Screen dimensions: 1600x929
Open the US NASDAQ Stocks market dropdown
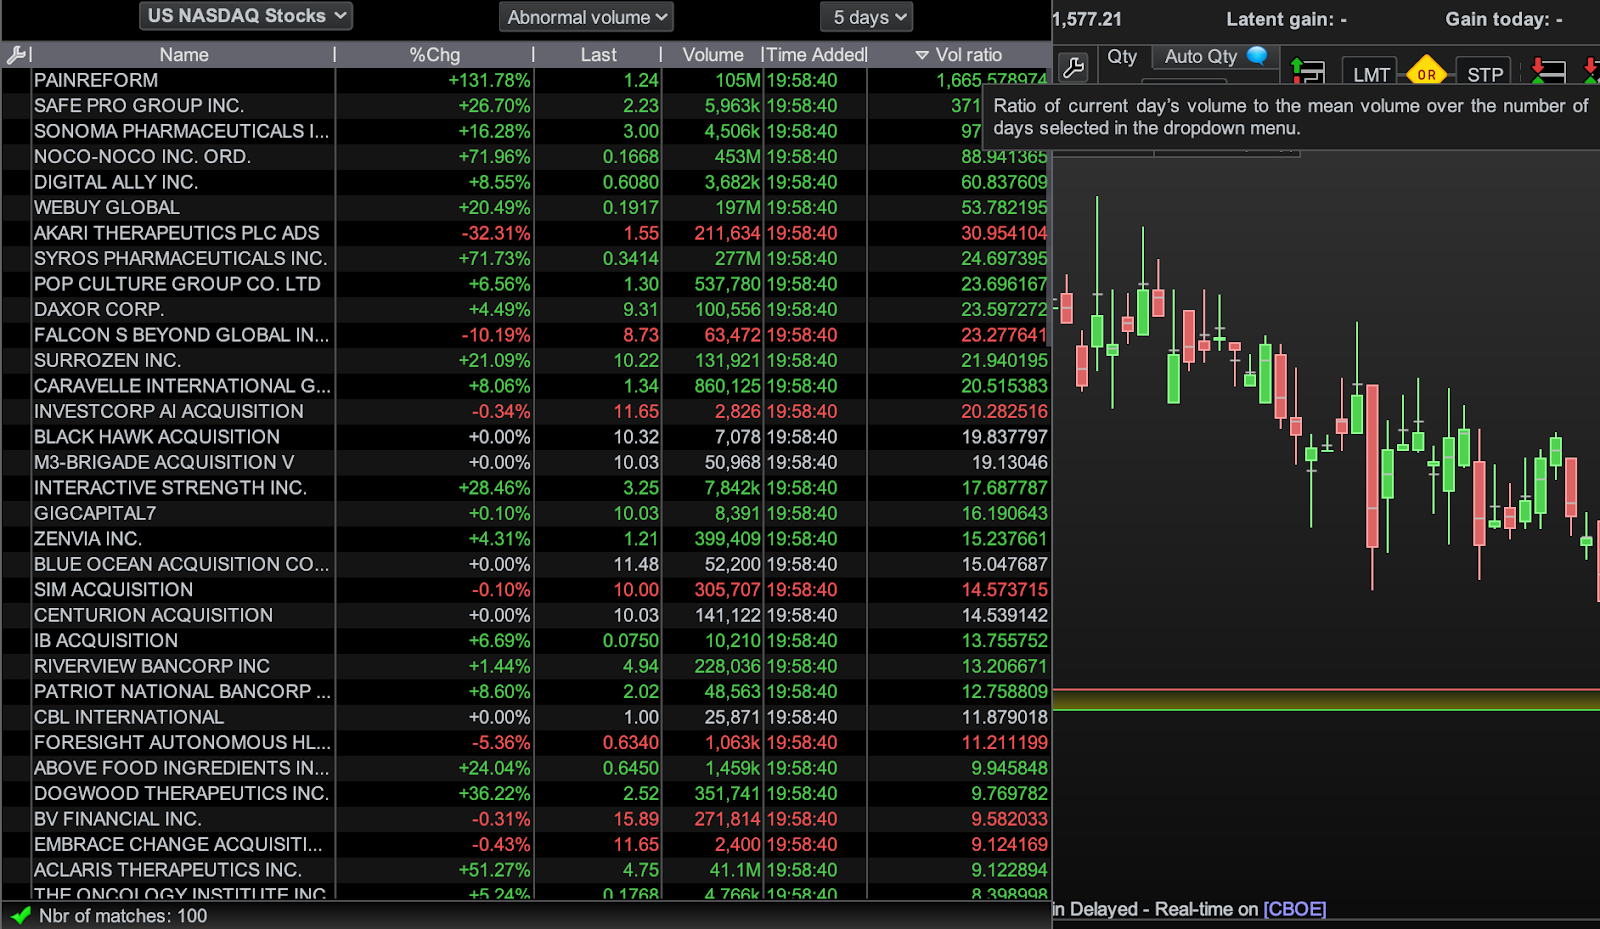tap(246, 16)
